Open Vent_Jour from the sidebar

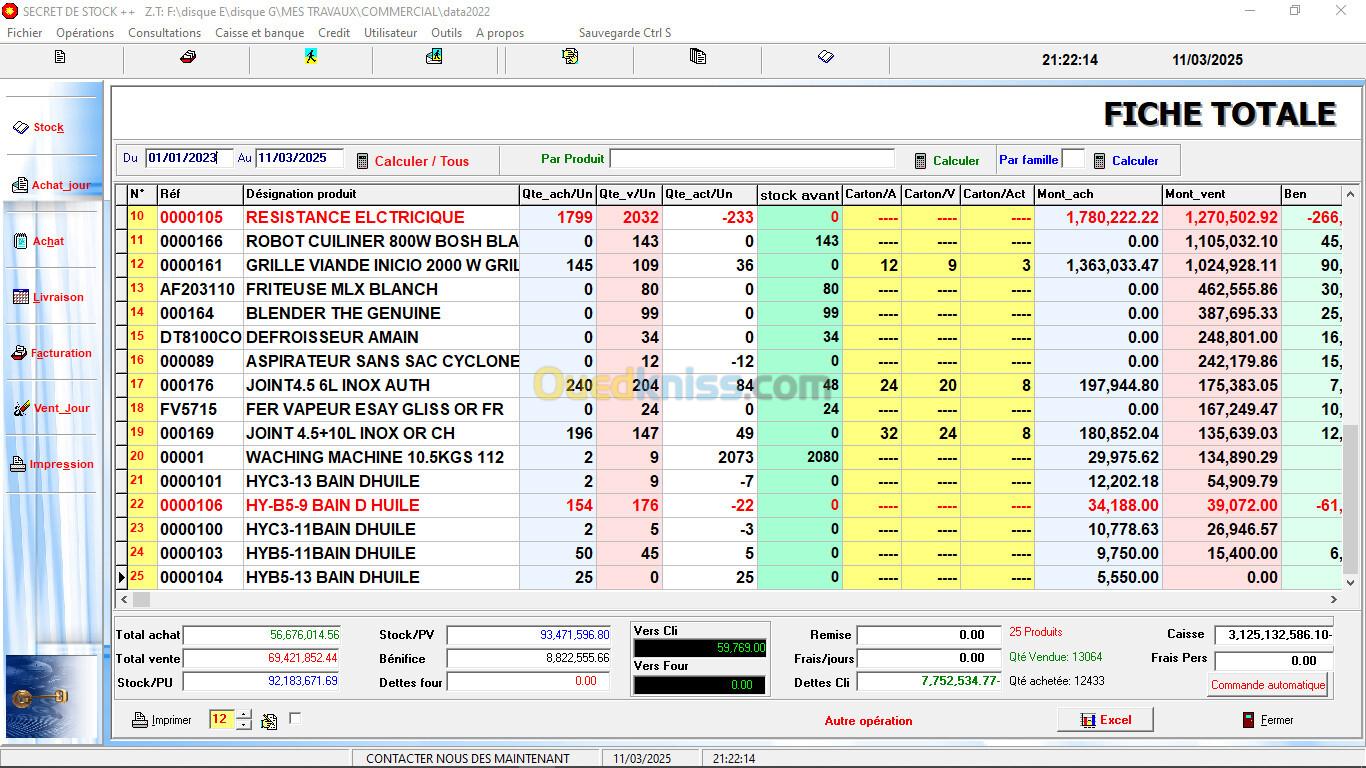(x=60, y=408)
